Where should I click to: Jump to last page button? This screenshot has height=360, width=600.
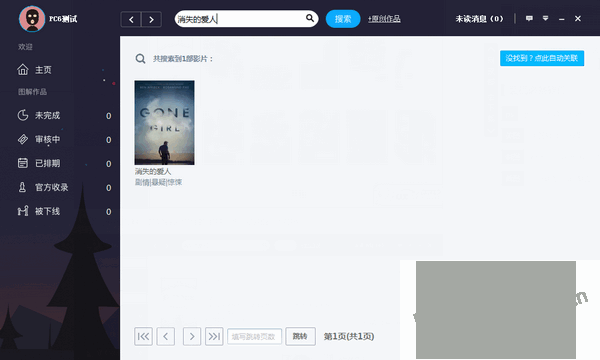click(x=214, y=336)
